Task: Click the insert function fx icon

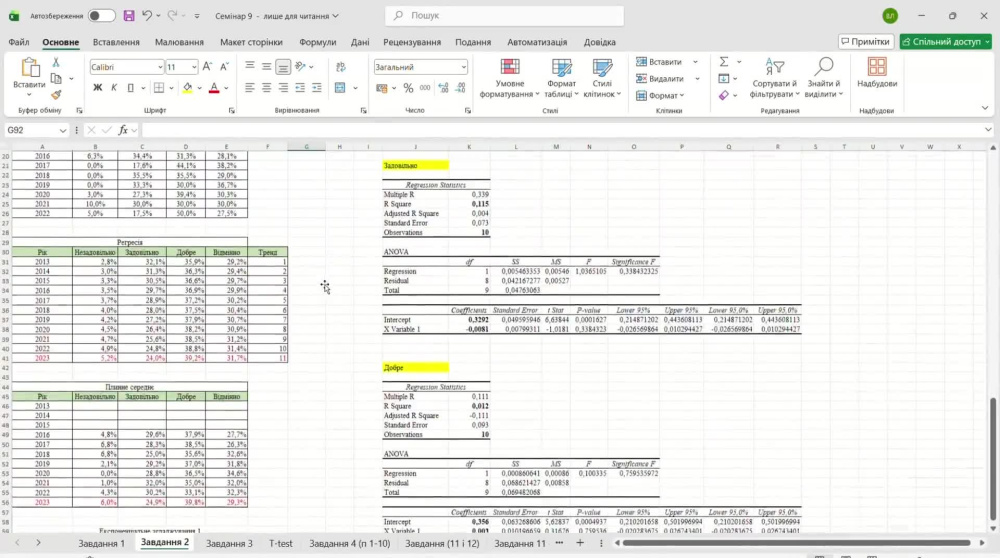Action: [x=123, y=130]
